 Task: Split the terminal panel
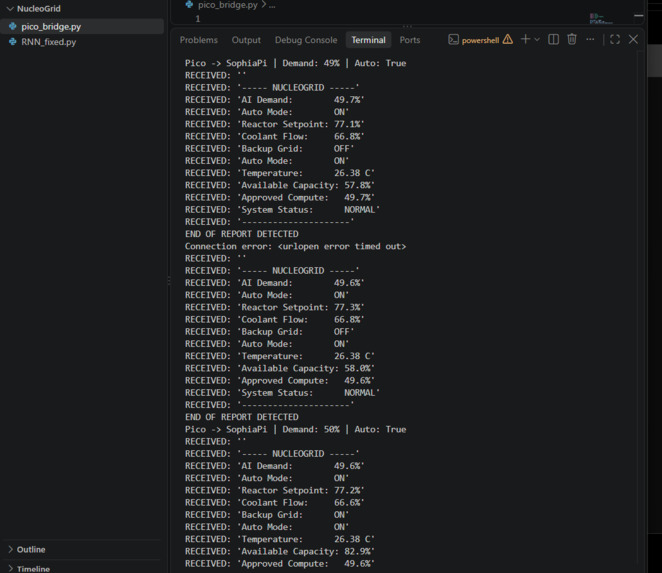point(553,40)
